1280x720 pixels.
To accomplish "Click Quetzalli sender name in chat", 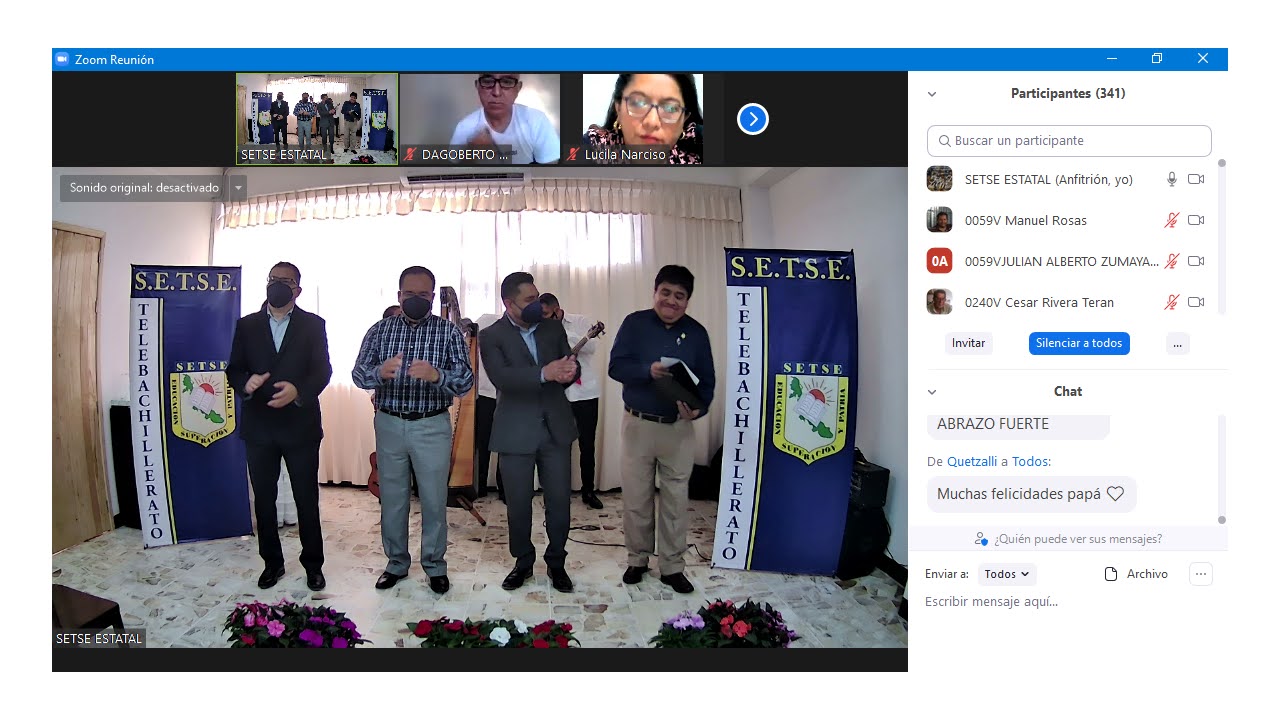I will coord(971,461).
